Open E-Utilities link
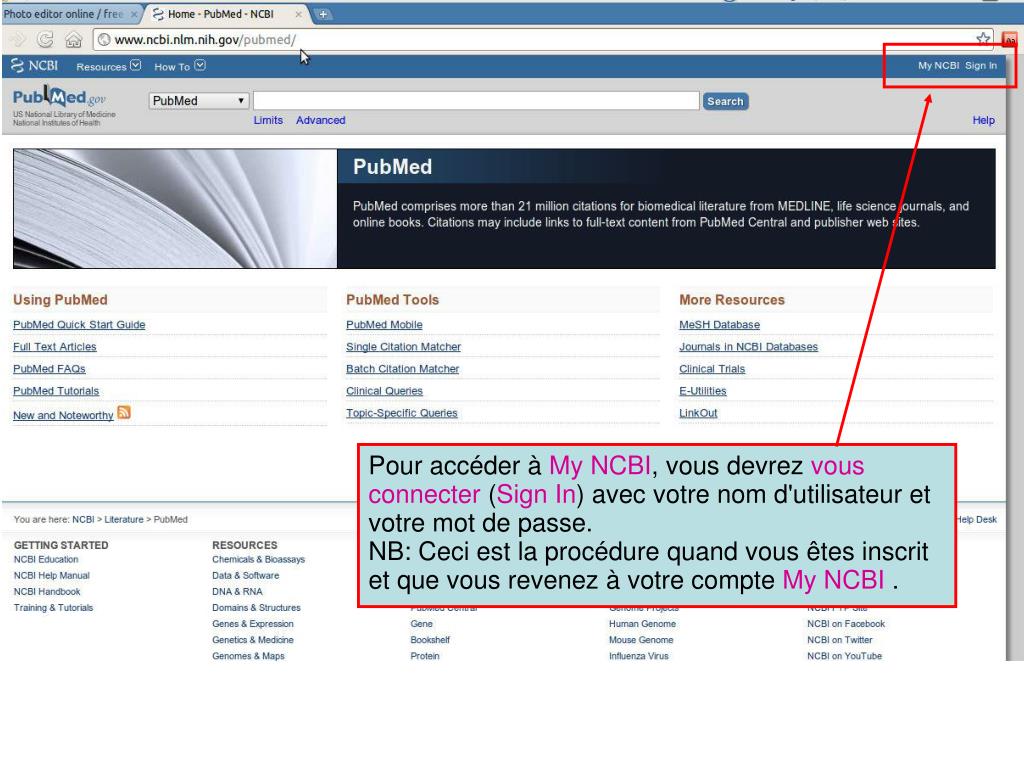 703,391
